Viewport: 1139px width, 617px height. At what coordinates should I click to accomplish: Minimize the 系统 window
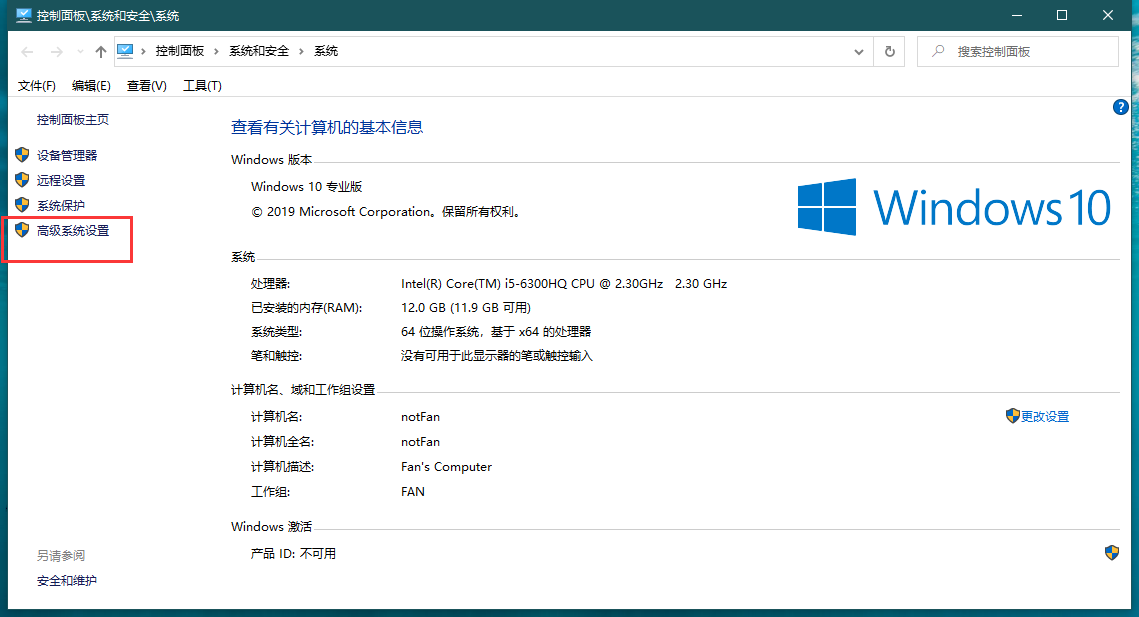(x=1017, y=15)
